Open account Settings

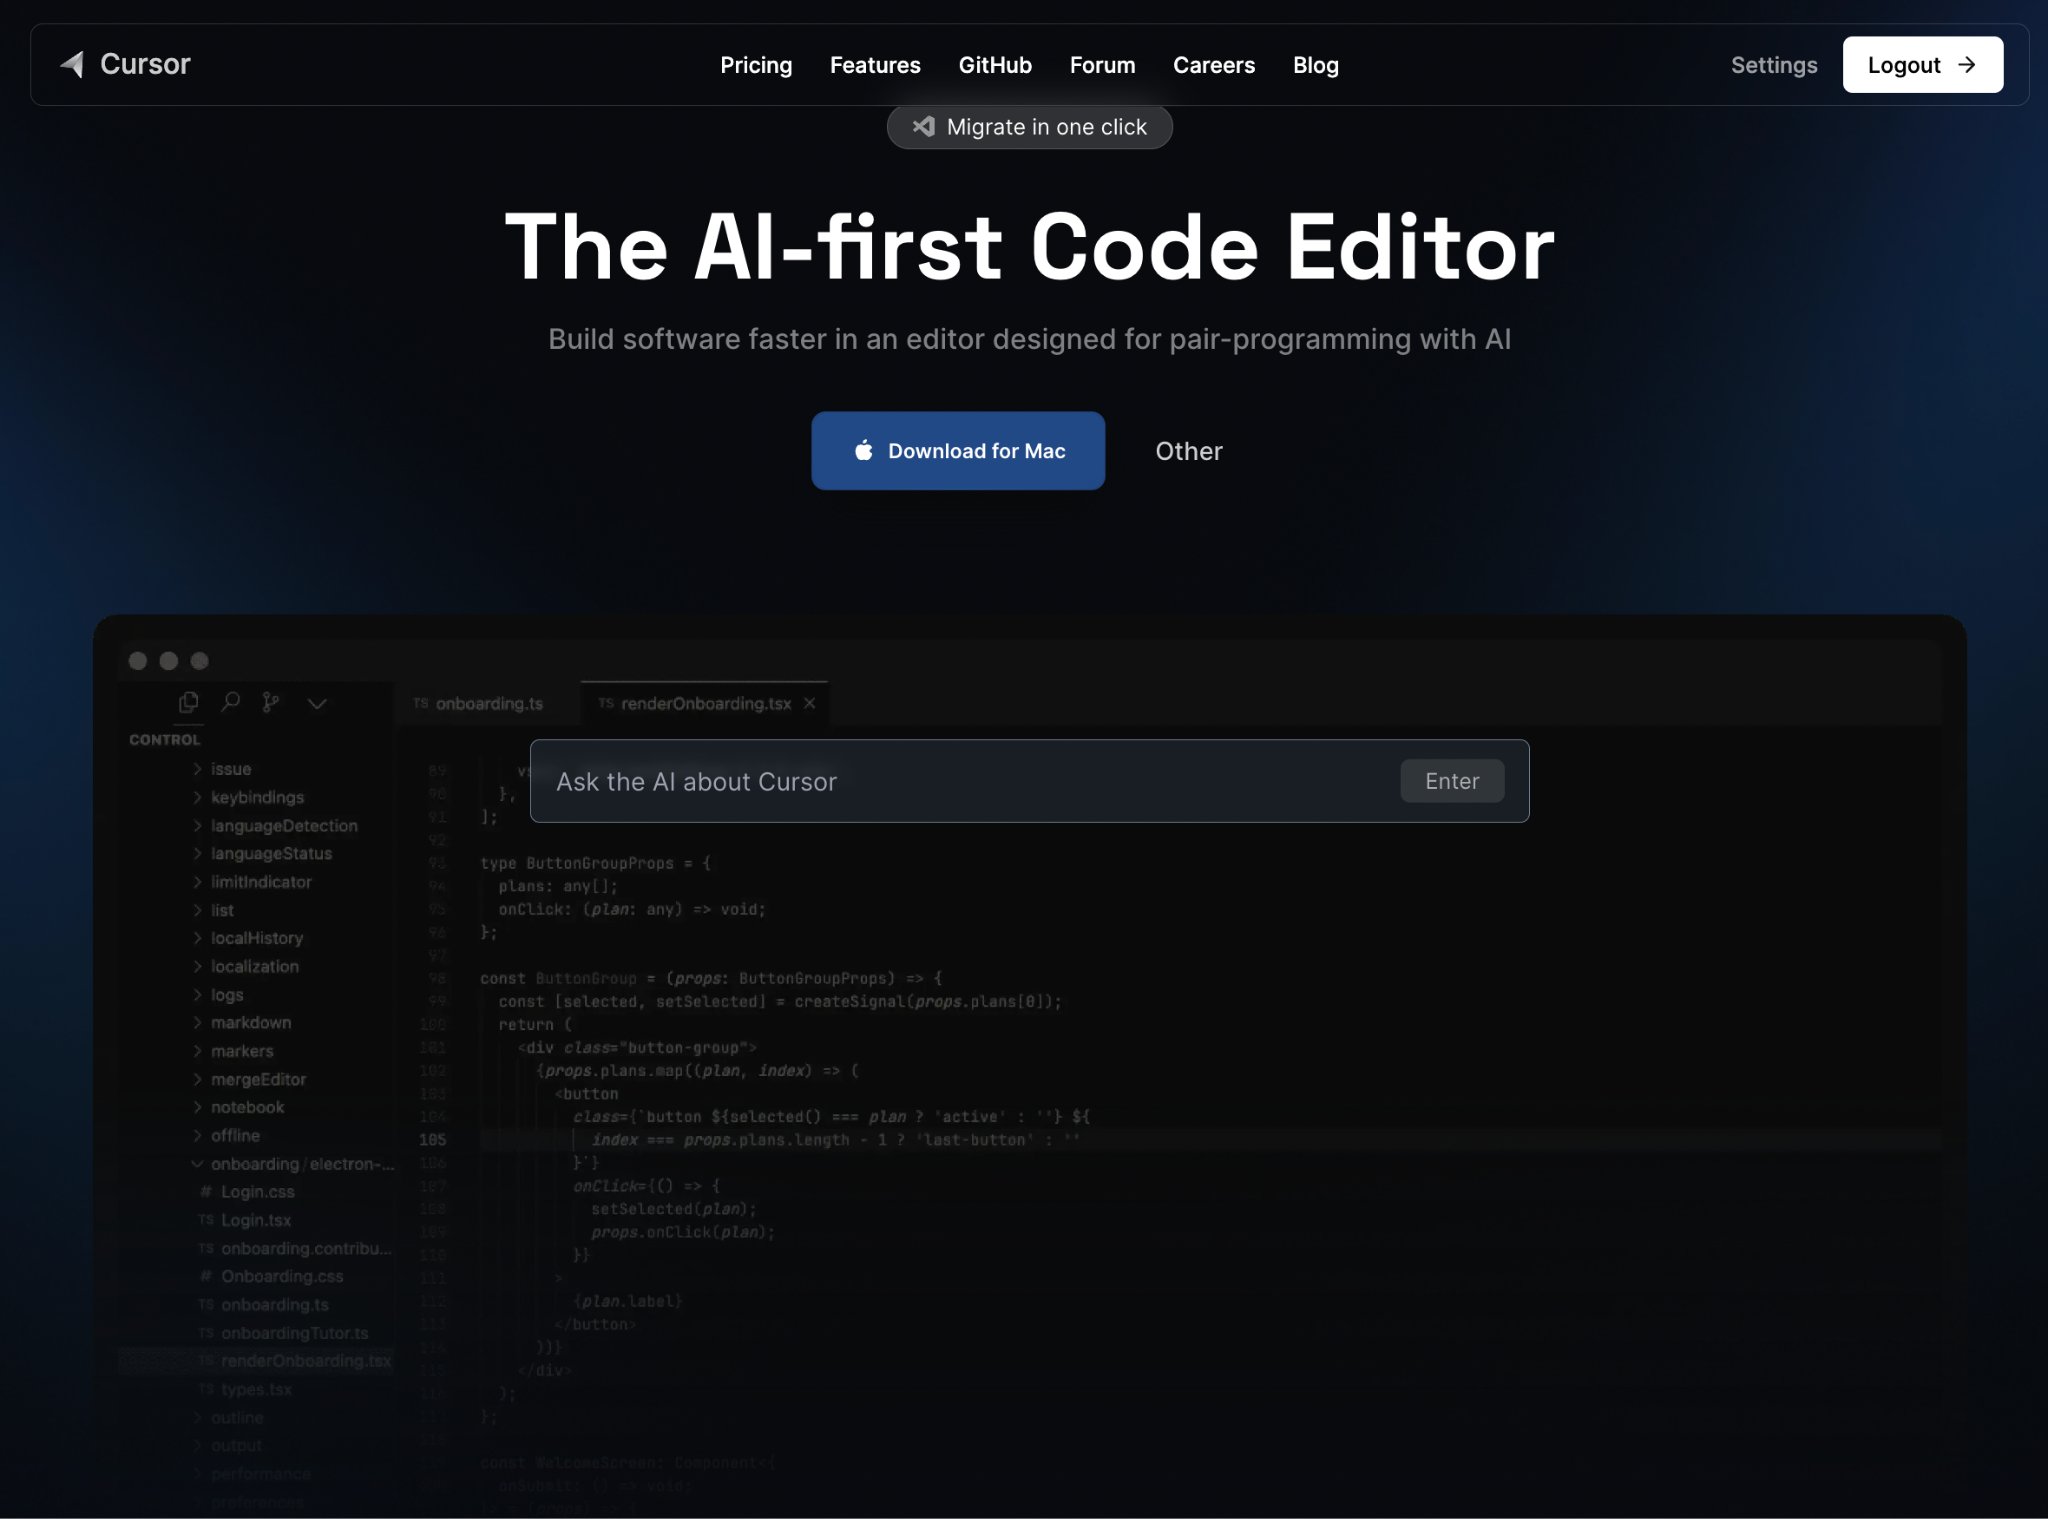1773,65
